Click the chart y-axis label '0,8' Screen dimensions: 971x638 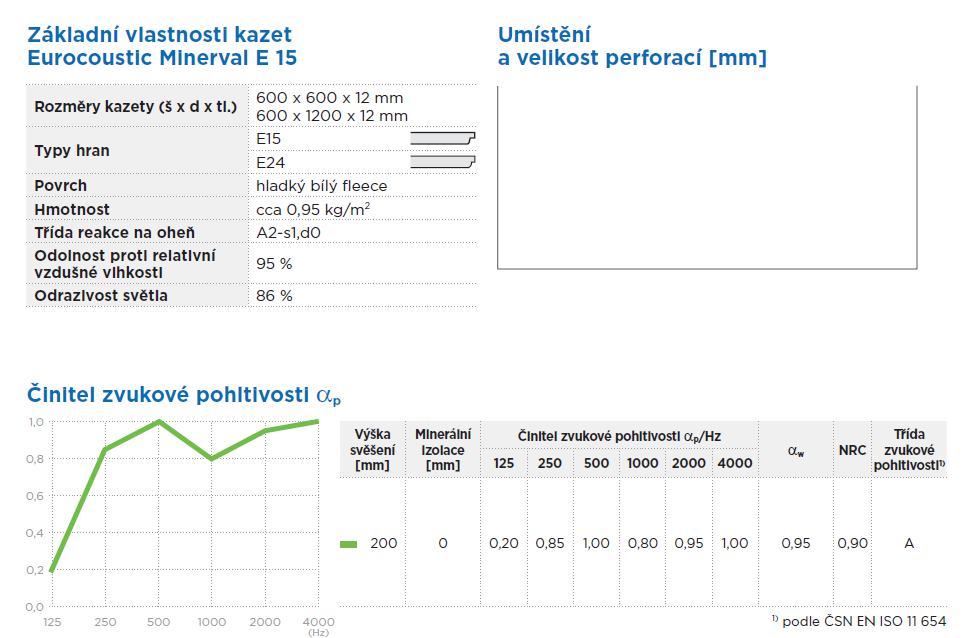pyautogui.click(x=35, y=459)
